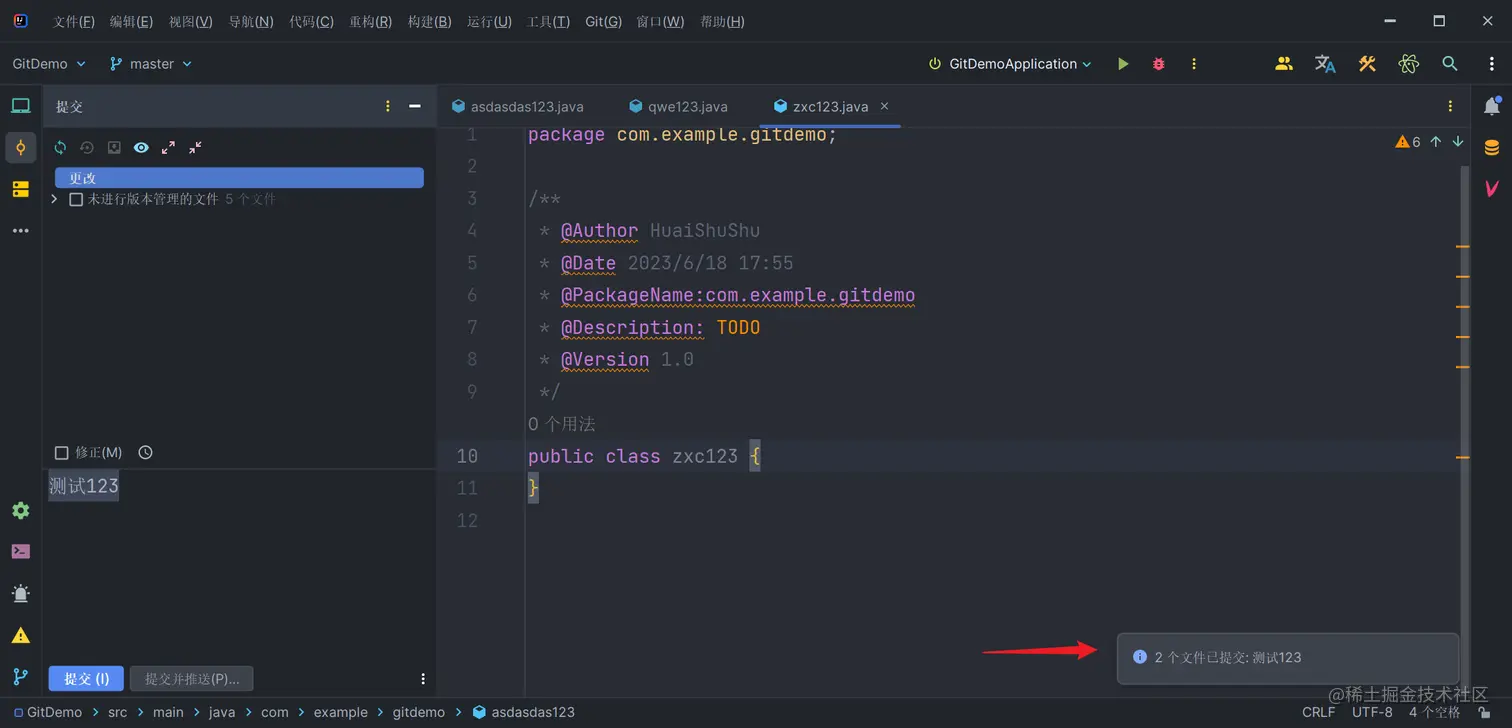Image resolution: width=1512 pixels, height=728 pixels.
Task: Check the unversioned files checkbox
Action: (76, 199)
